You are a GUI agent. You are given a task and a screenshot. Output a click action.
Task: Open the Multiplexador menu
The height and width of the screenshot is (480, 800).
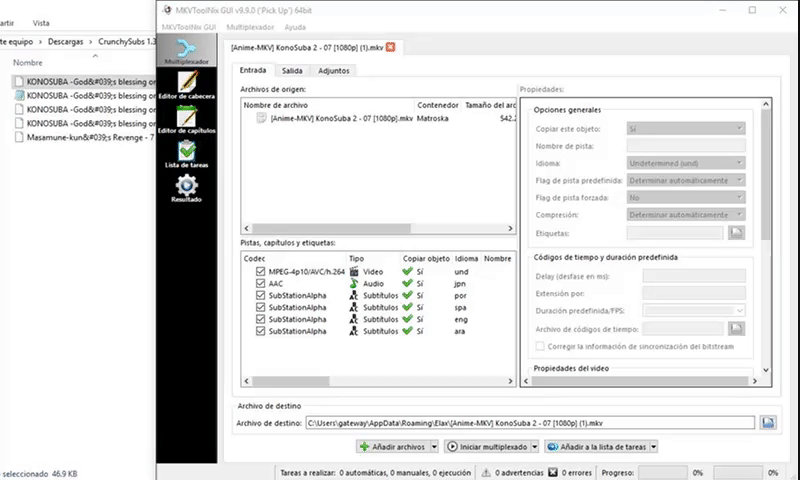[250, 27]
